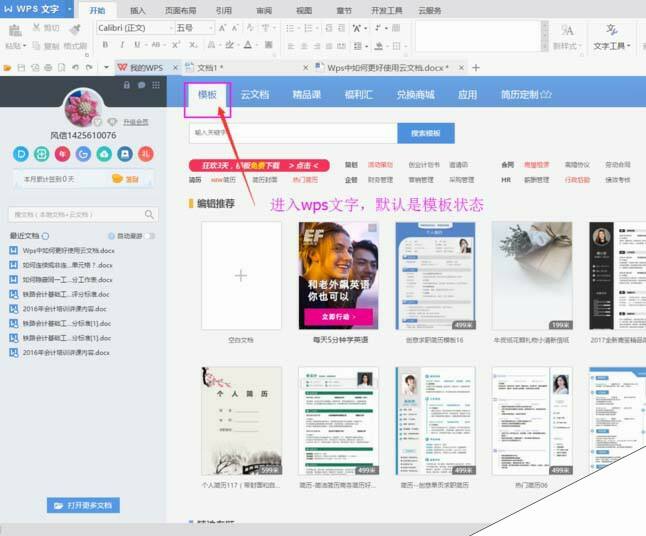
Task: Click the 签到 sign-in button
Action: [x=126, y=179]
